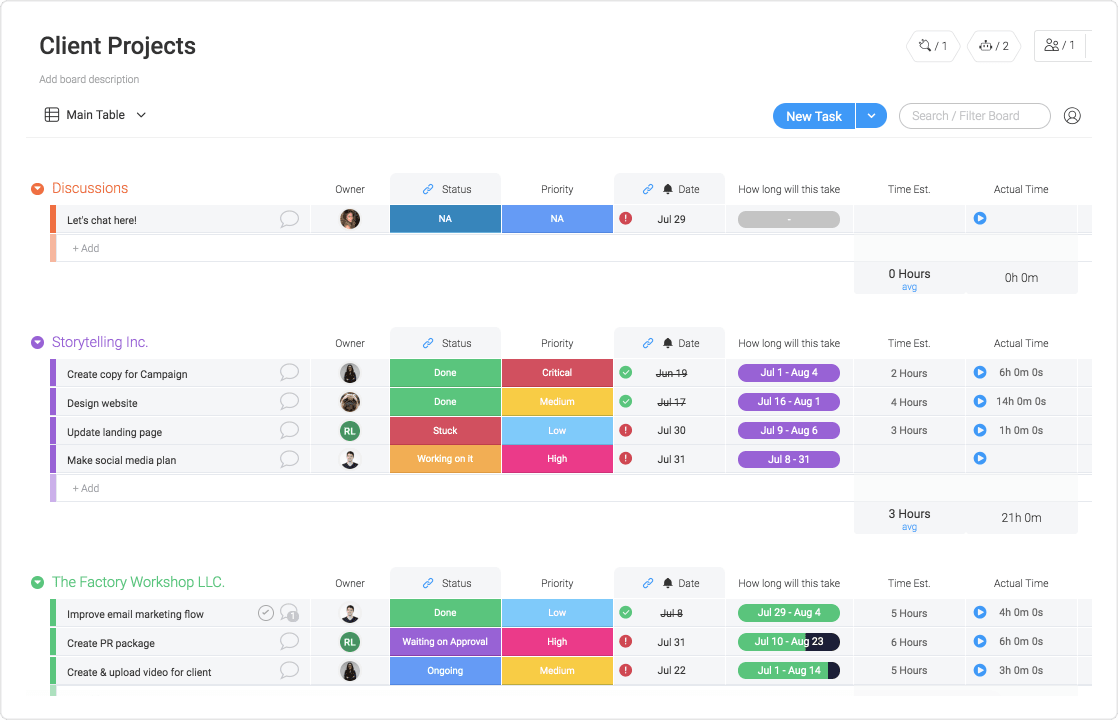This screenshot has height=720, width=1118.
Task: Click the "Stuck" status swatch on "Update landing page"
Action: pyautogui.click(x=445, y=430)
